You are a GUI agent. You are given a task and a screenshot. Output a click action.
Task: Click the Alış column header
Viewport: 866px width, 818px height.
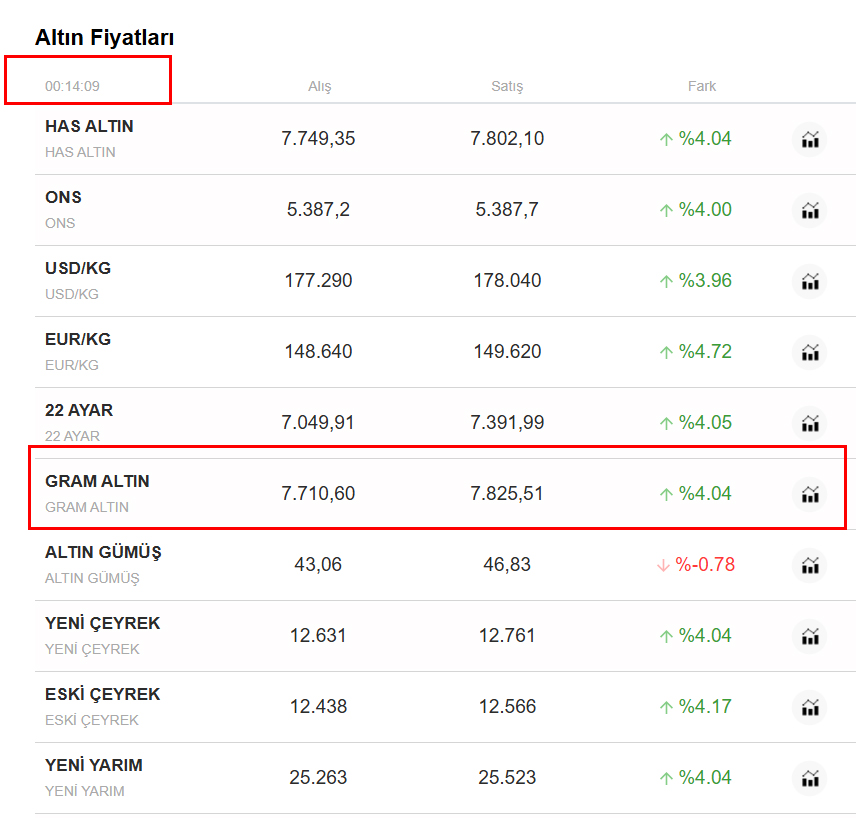click(319, 87)
